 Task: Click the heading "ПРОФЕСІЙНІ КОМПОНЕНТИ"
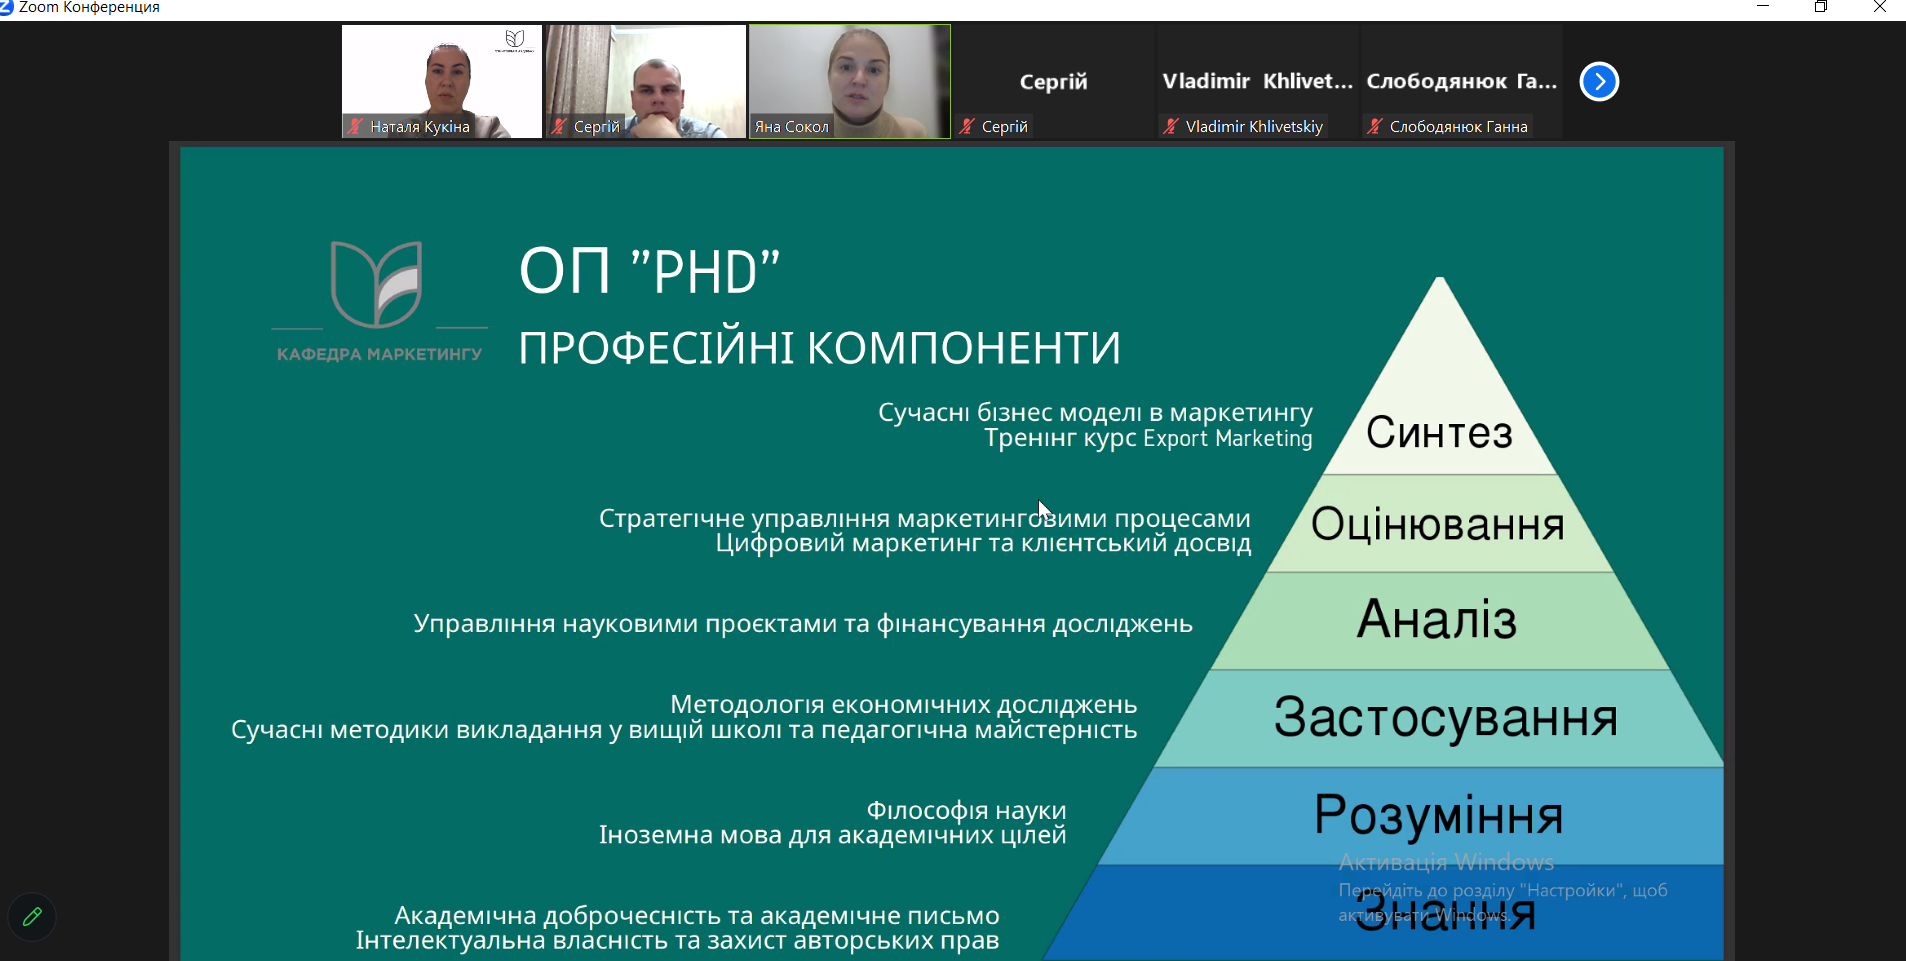820,348
